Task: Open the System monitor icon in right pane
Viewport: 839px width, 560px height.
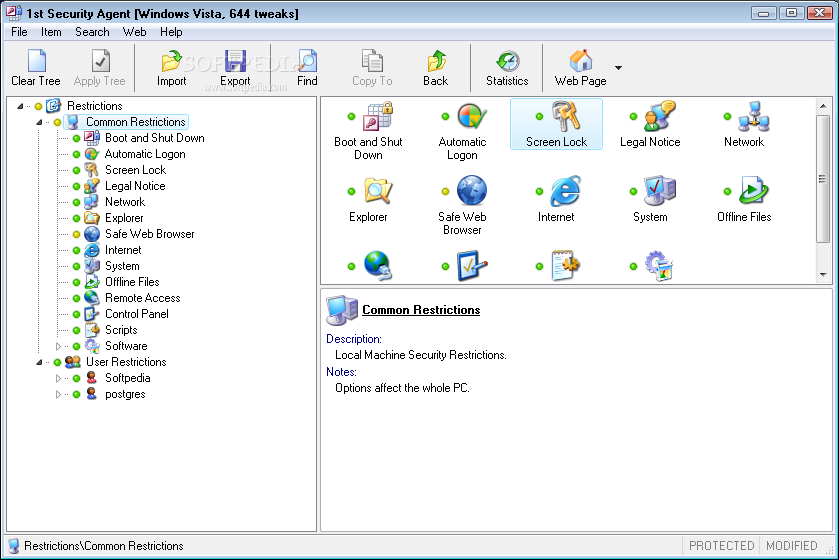Action: click(x=660, y=191)
